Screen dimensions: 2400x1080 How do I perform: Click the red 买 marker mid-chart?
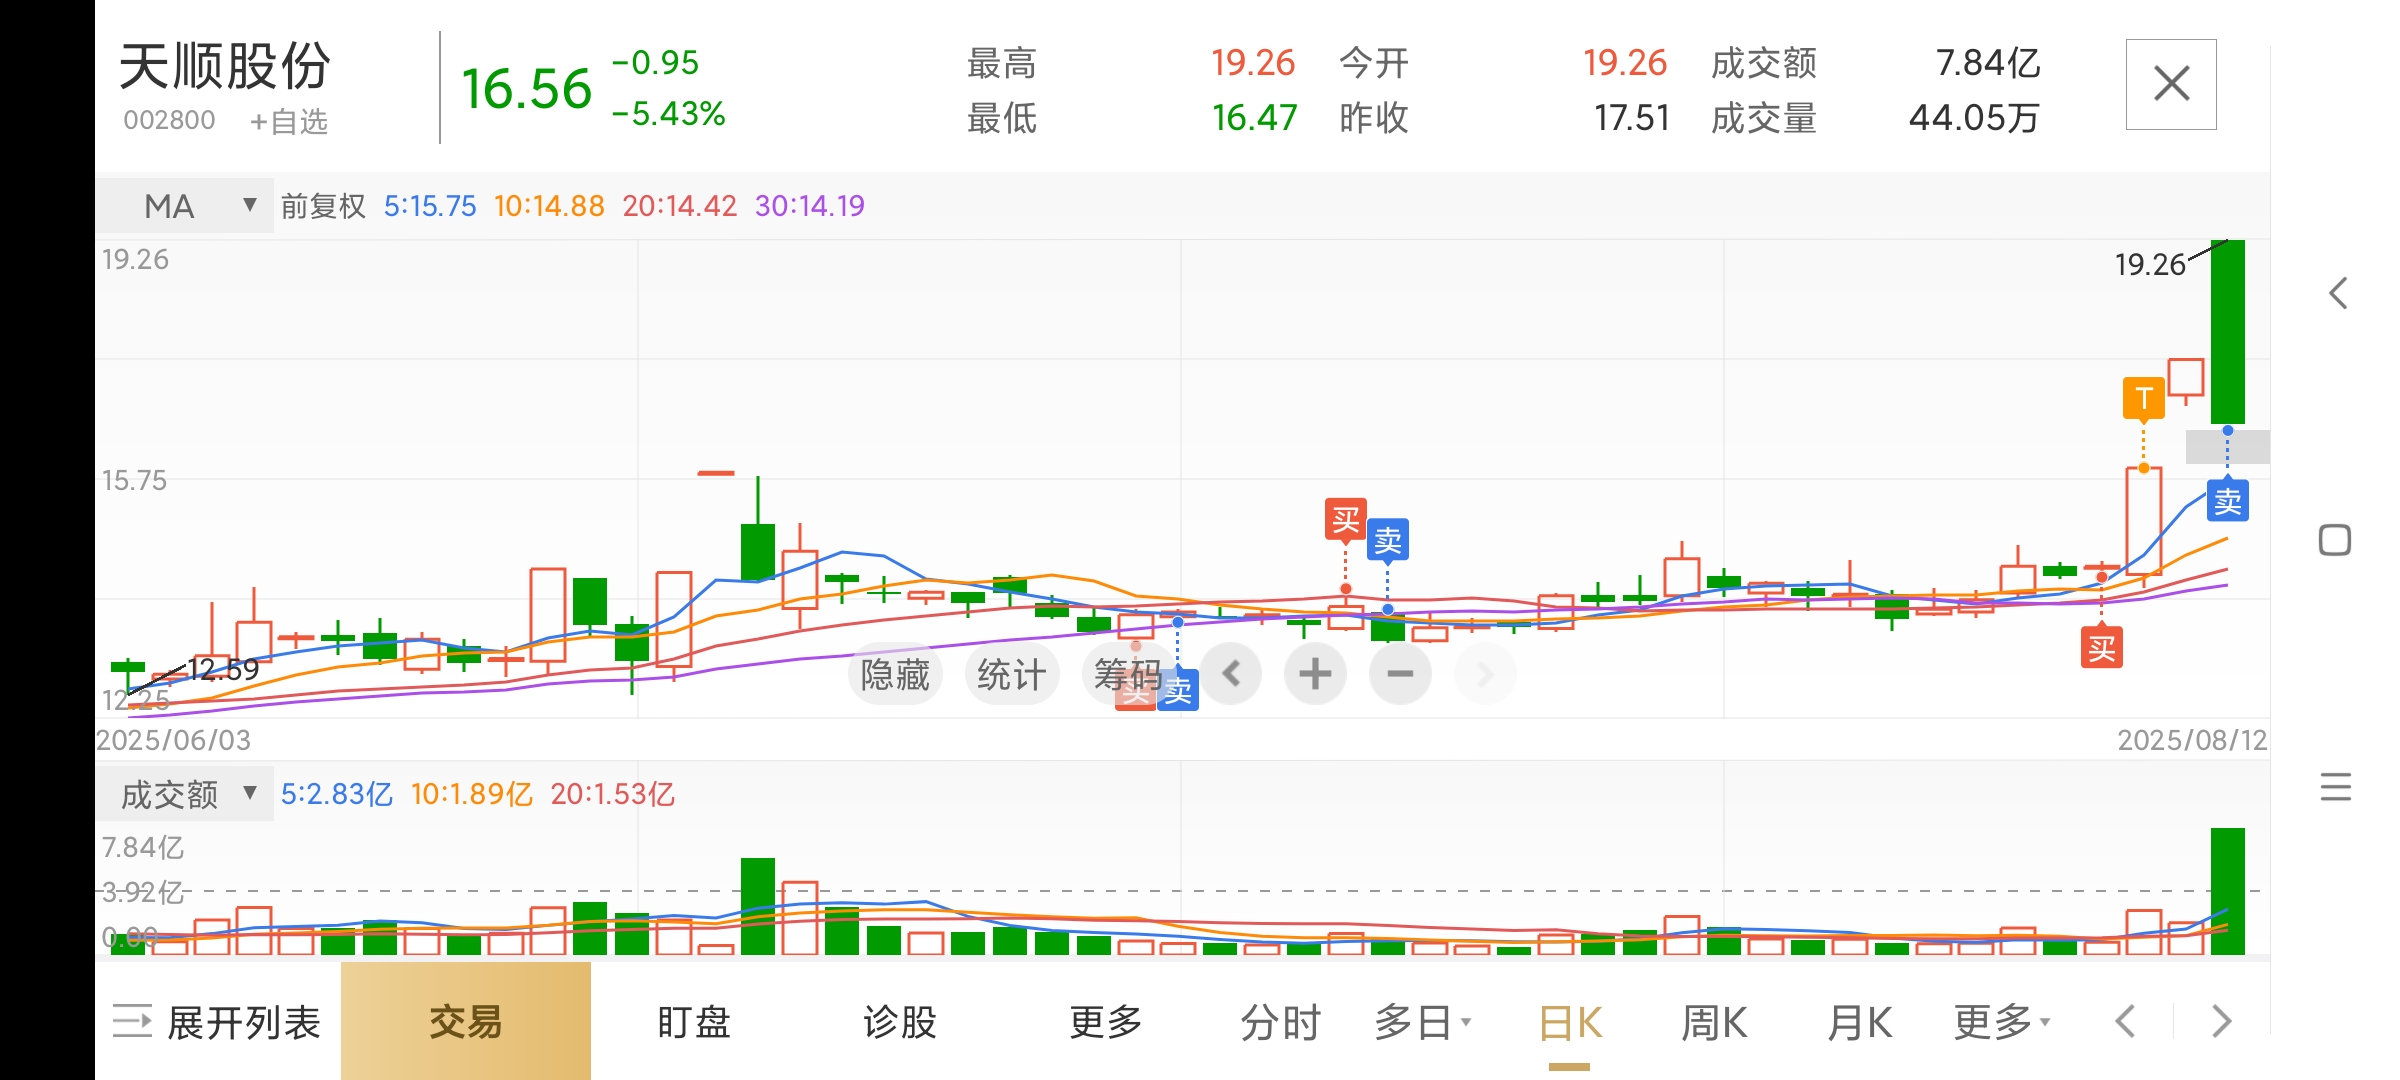point(1345,519)
